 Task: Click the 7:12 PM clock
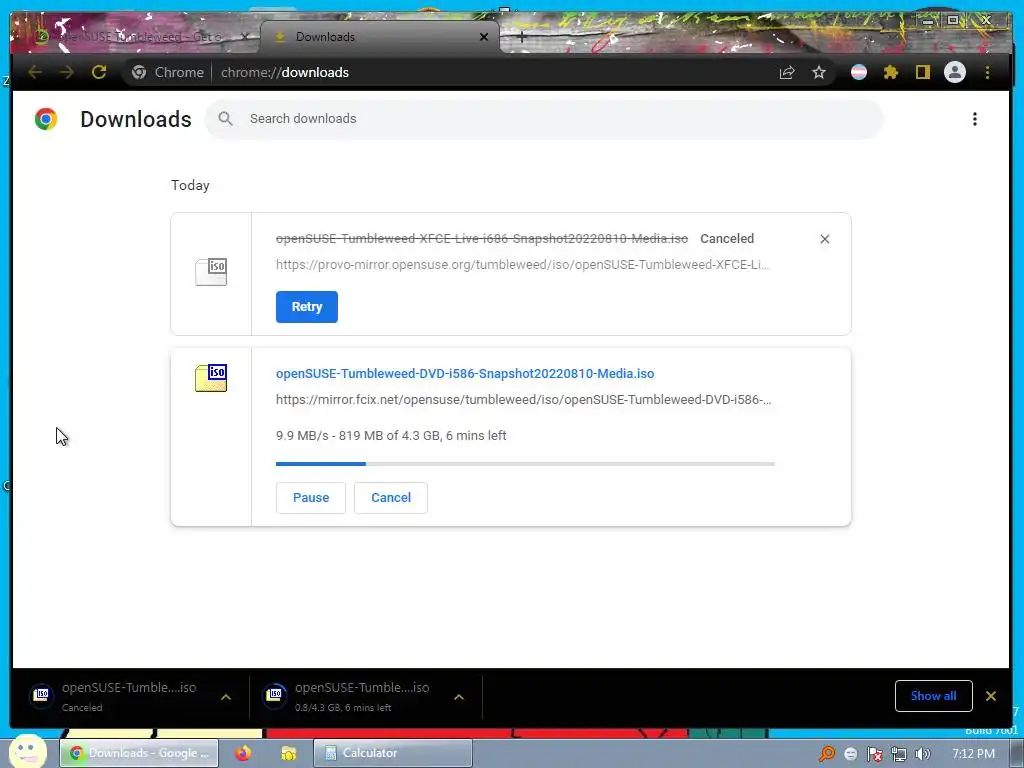click(973, 754)
